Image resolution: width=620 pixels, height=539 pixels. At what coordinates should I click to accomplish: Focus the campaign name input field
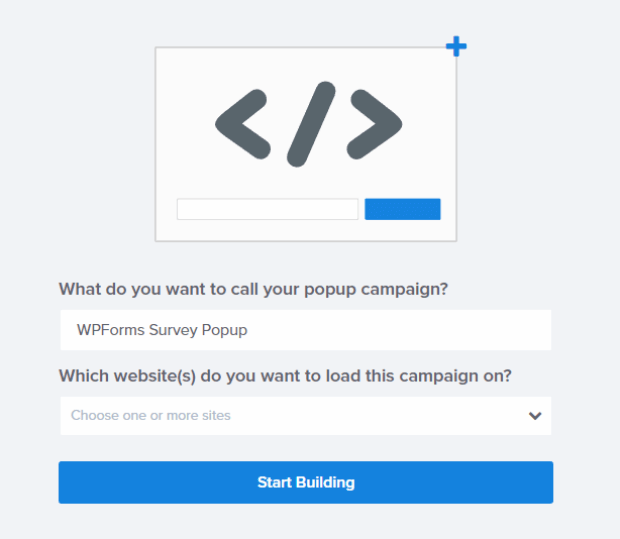pos(306,330)
